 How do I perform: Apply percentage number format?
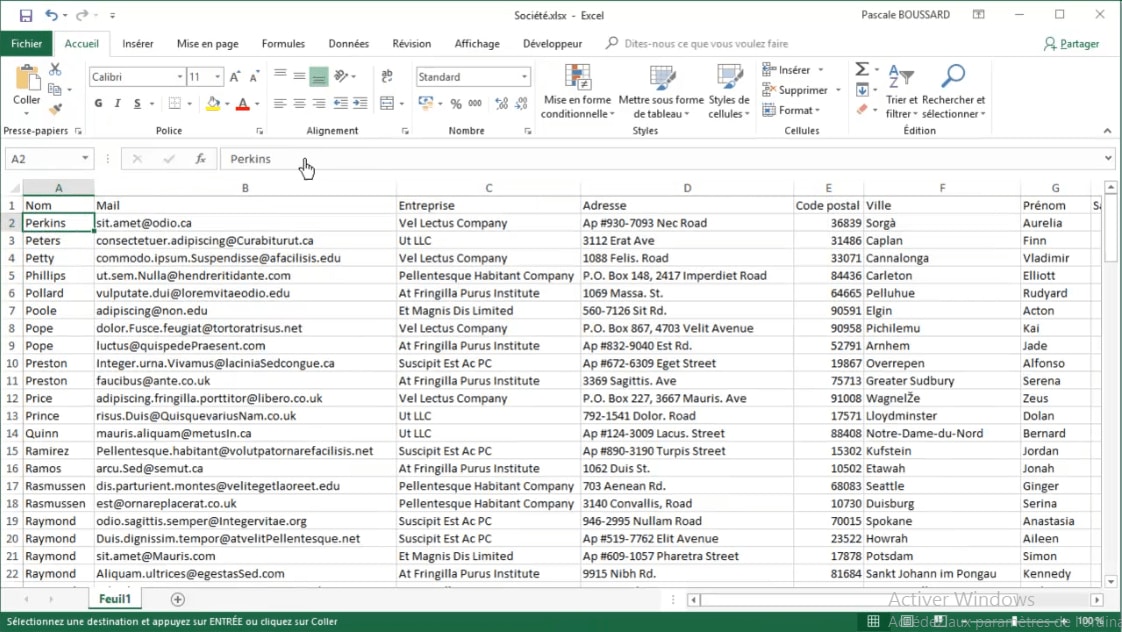(x=455, y=103)
